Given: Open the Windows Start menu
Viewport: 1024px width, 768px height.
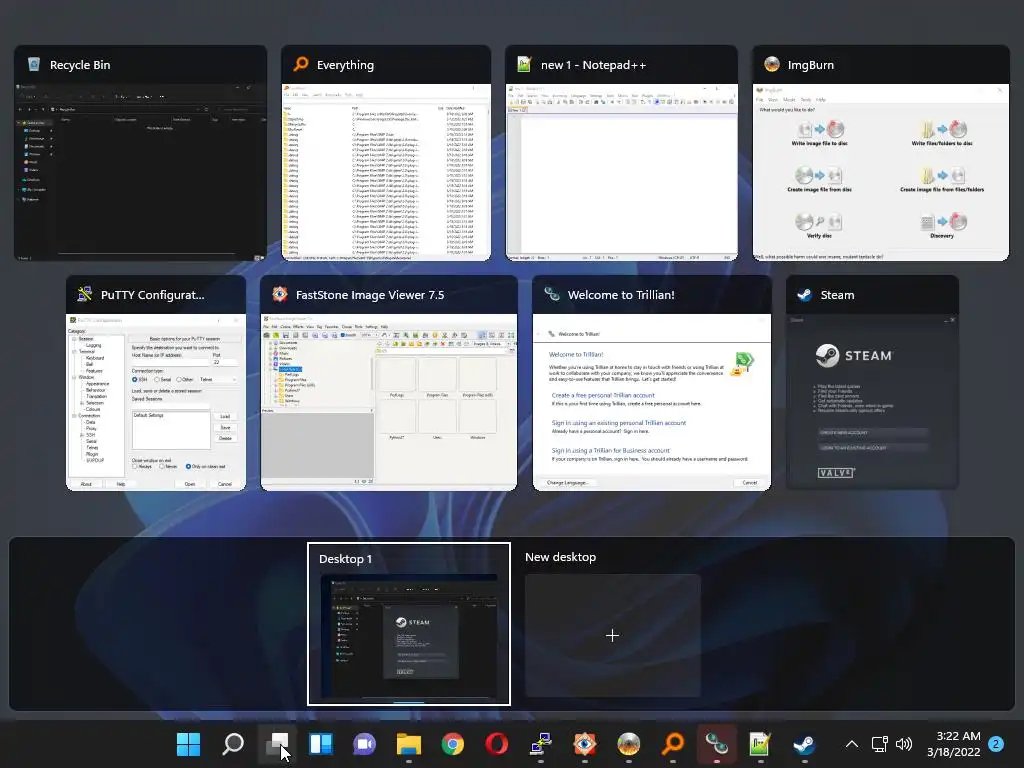Looking at the screenshot, I should pyautogui.click(x=189, y=744).
